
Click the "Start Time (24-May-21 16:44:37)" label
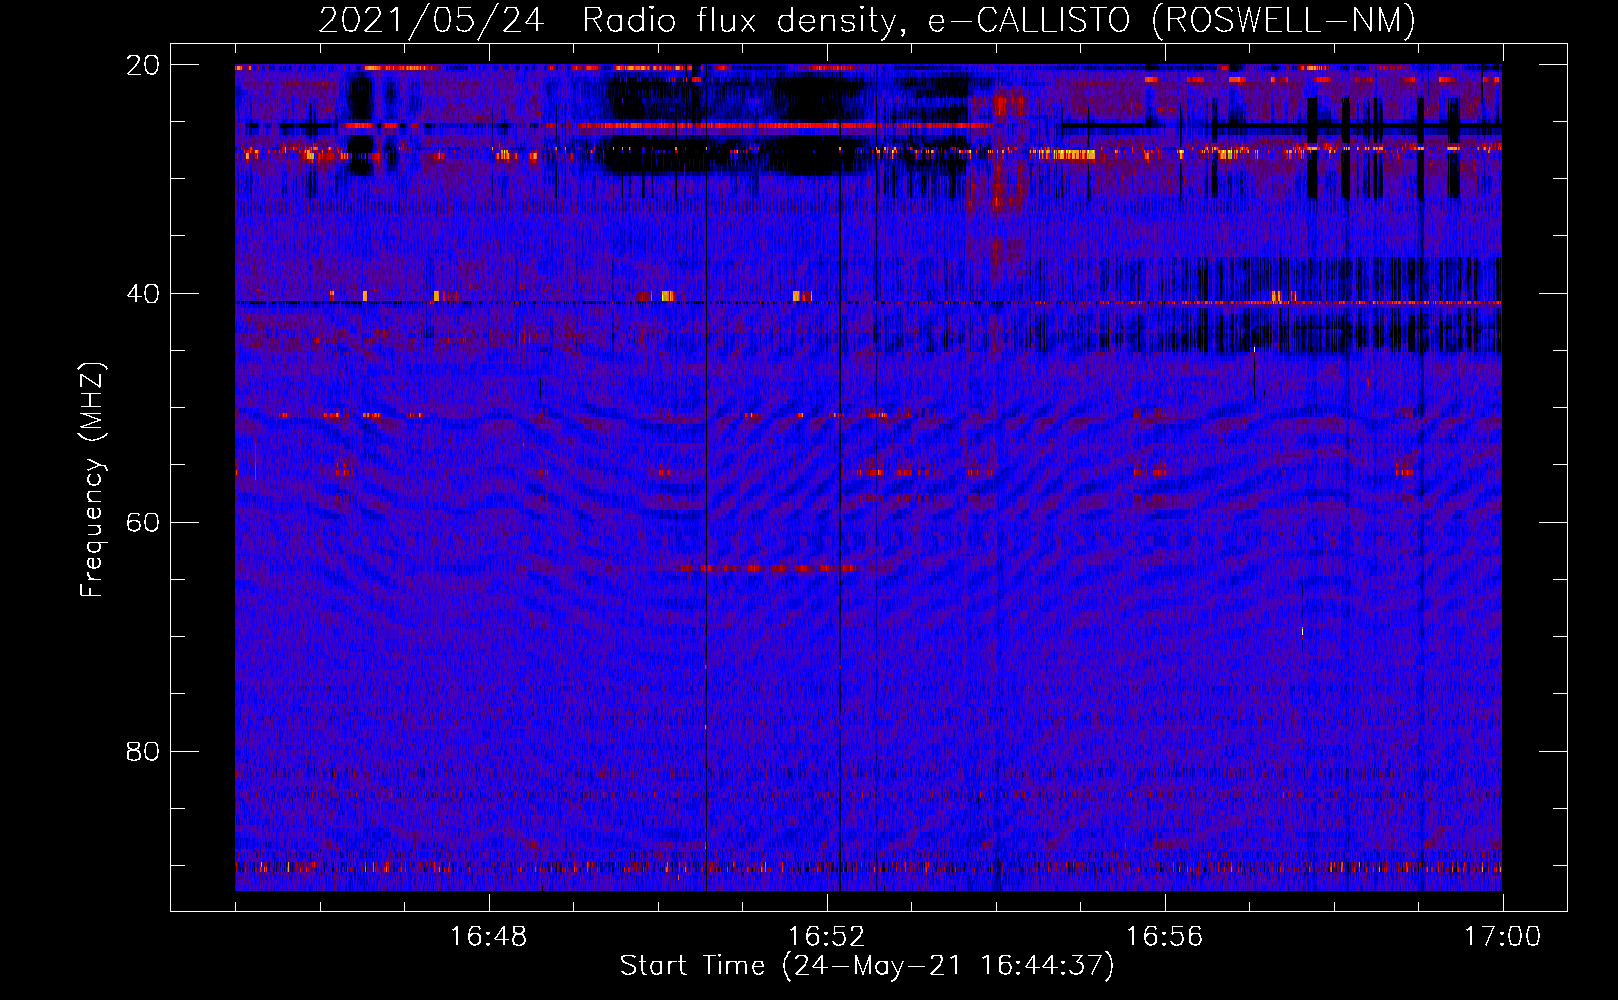point(867,966)
